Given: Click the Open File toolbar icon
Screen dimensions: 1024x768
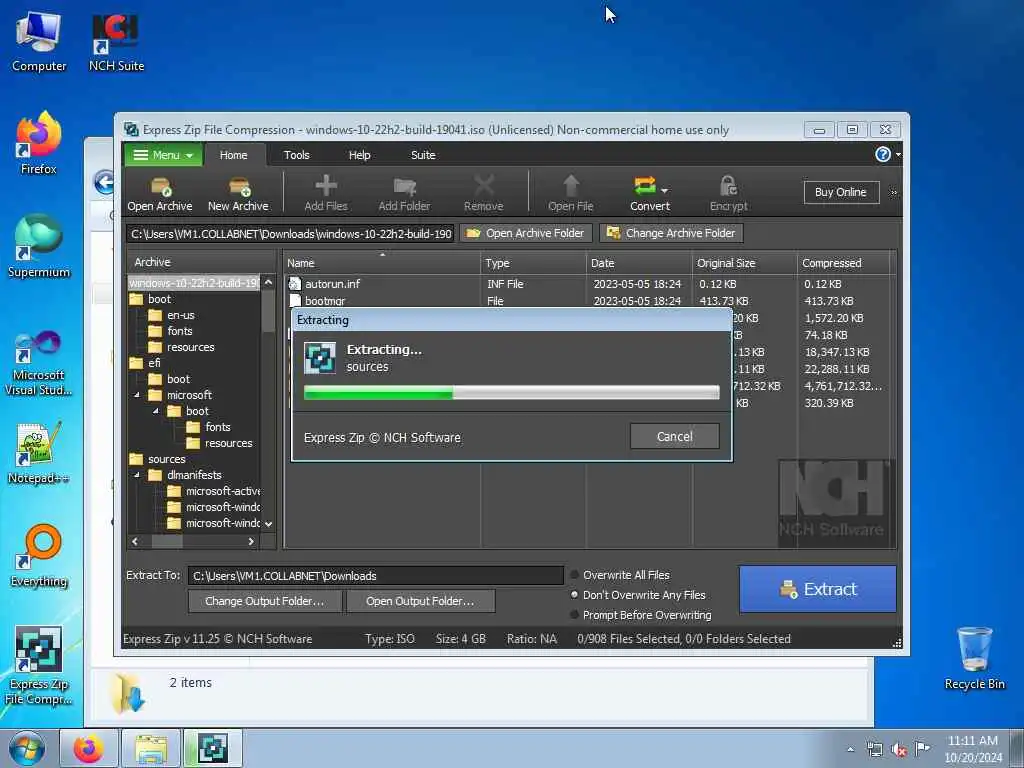Looking at the screenshot, I should point(571,193).
